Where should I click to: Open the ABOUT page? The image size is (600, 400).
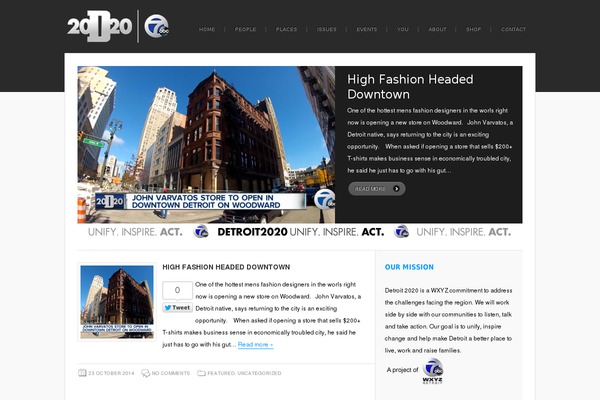(437, 29)
